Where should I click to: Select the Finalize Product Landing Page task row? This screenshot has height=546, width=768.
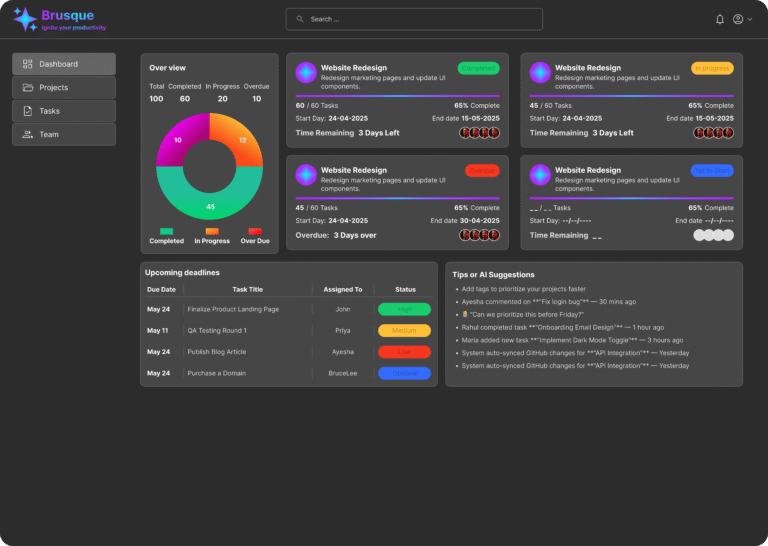click(233, 309)
